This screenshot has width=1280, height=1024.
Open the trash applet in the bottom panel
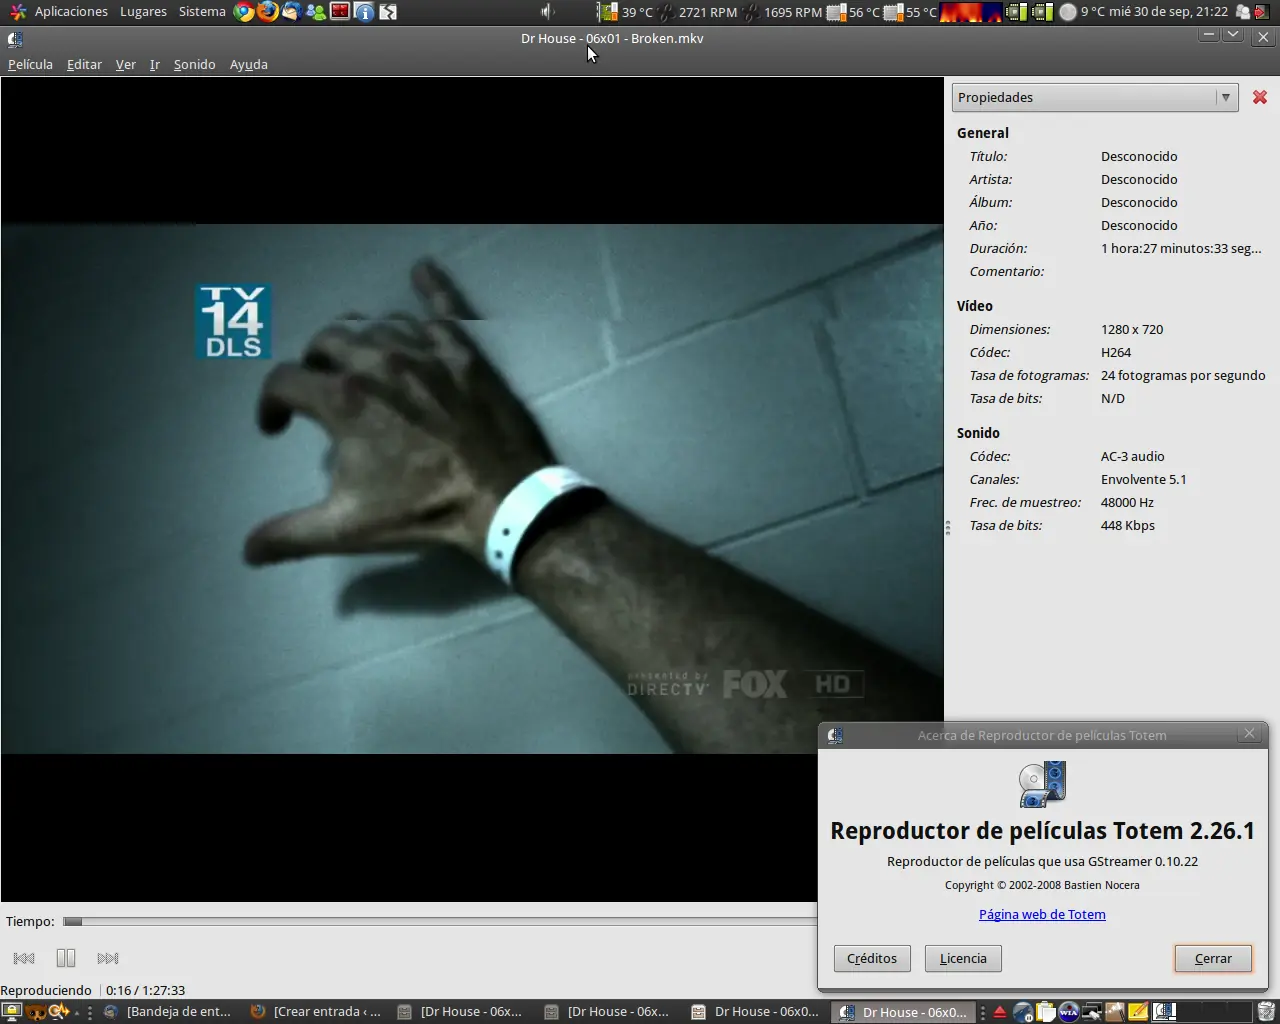[1266, 1012]
